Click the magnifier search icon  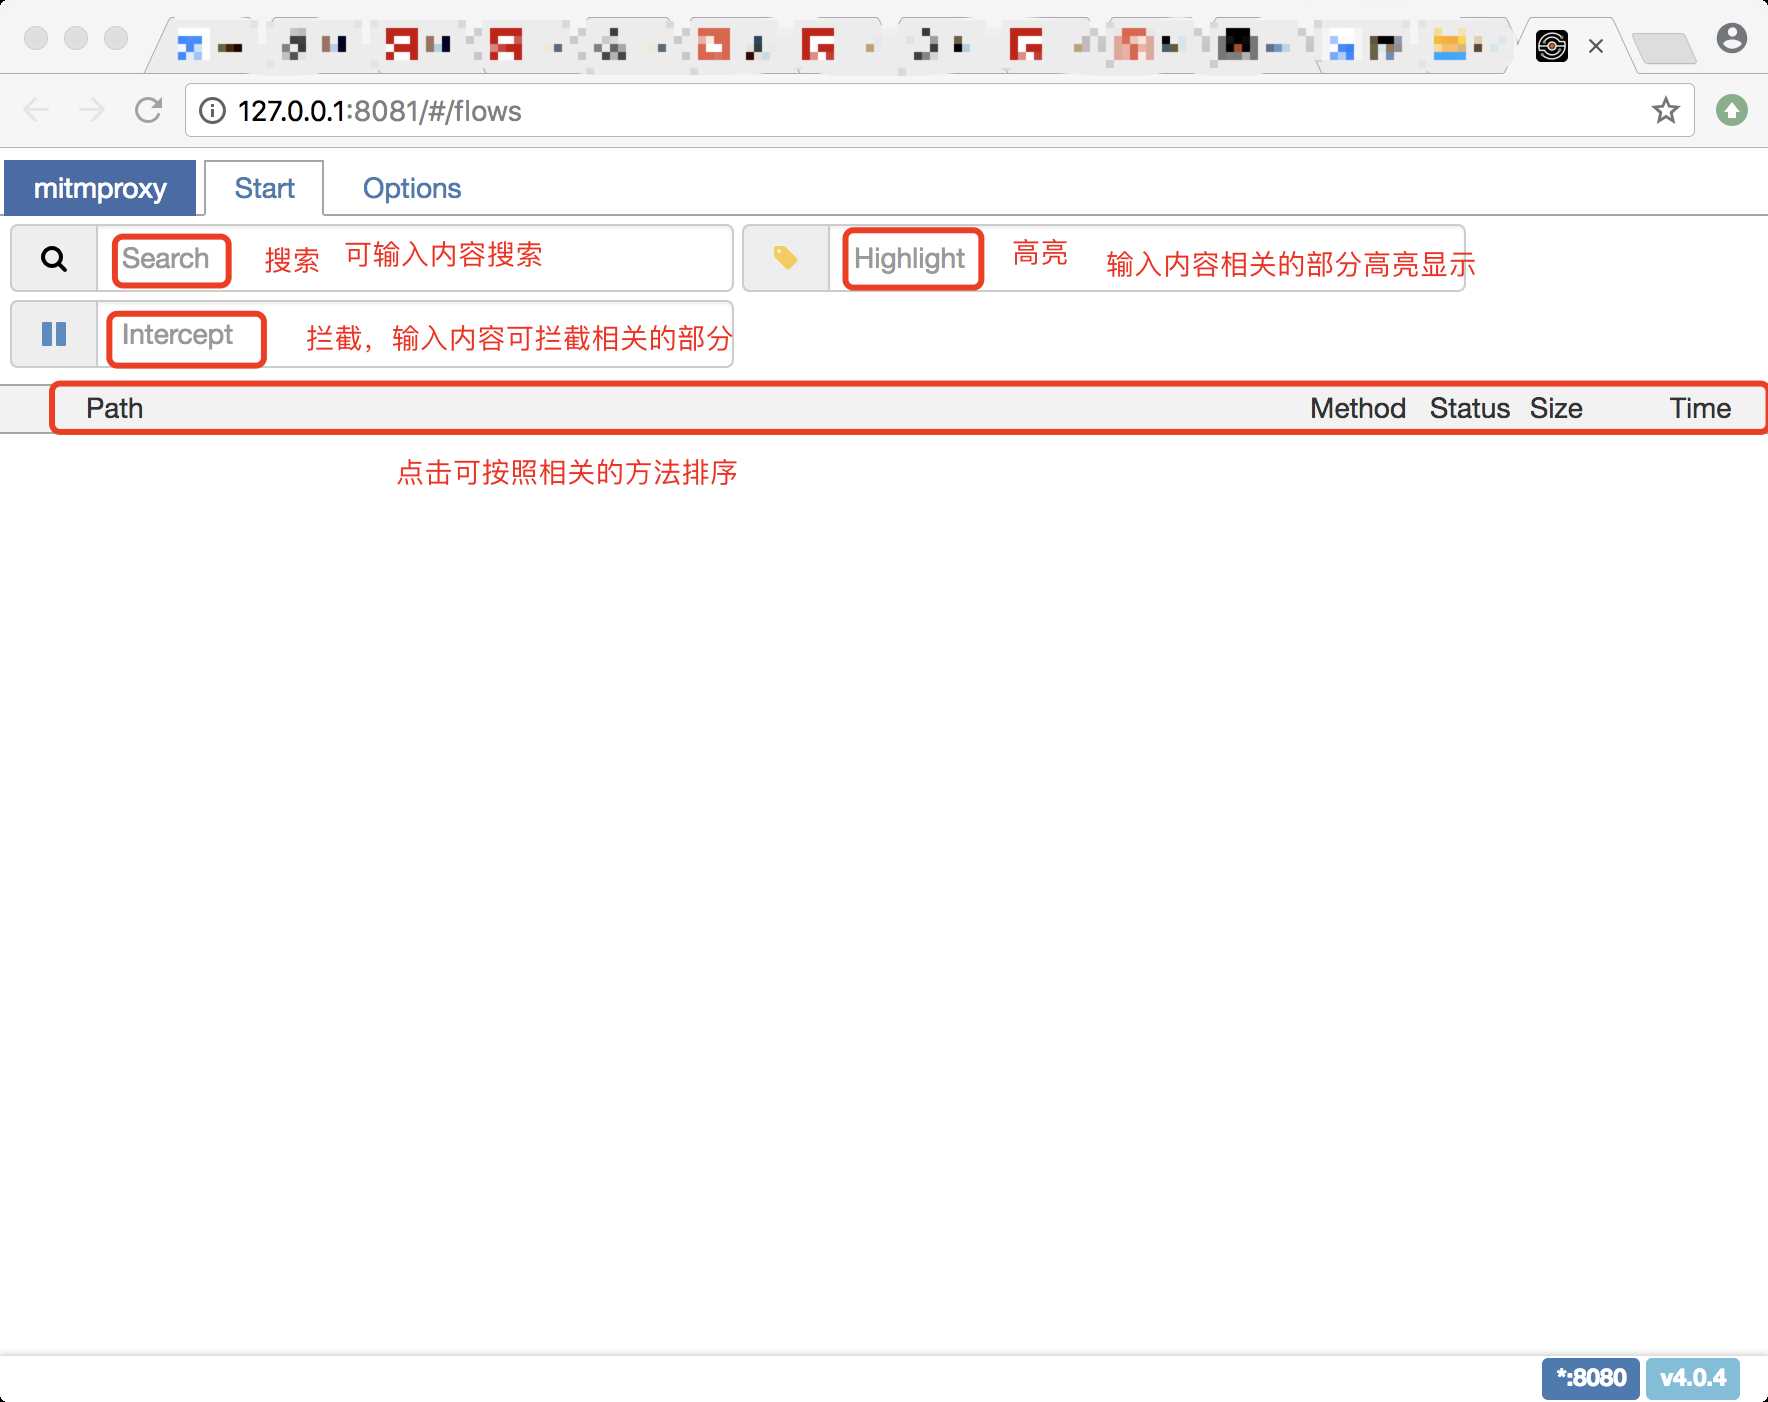click(54, 259)
